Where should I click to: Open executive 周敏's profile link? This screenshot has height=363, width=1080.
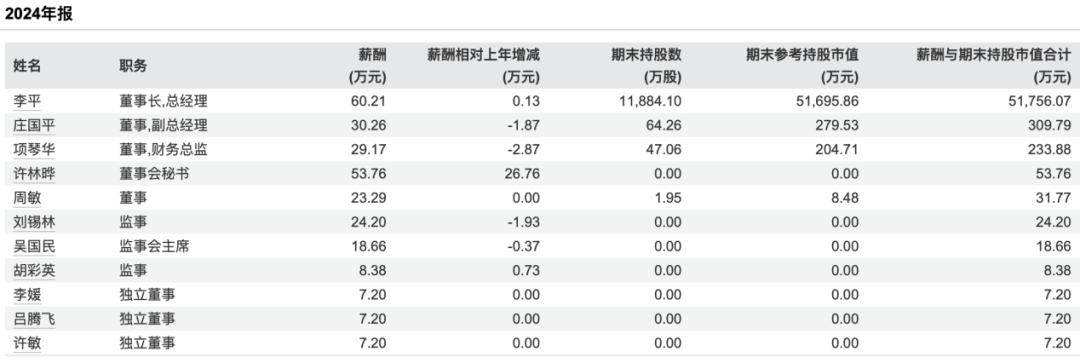[27, 198]
